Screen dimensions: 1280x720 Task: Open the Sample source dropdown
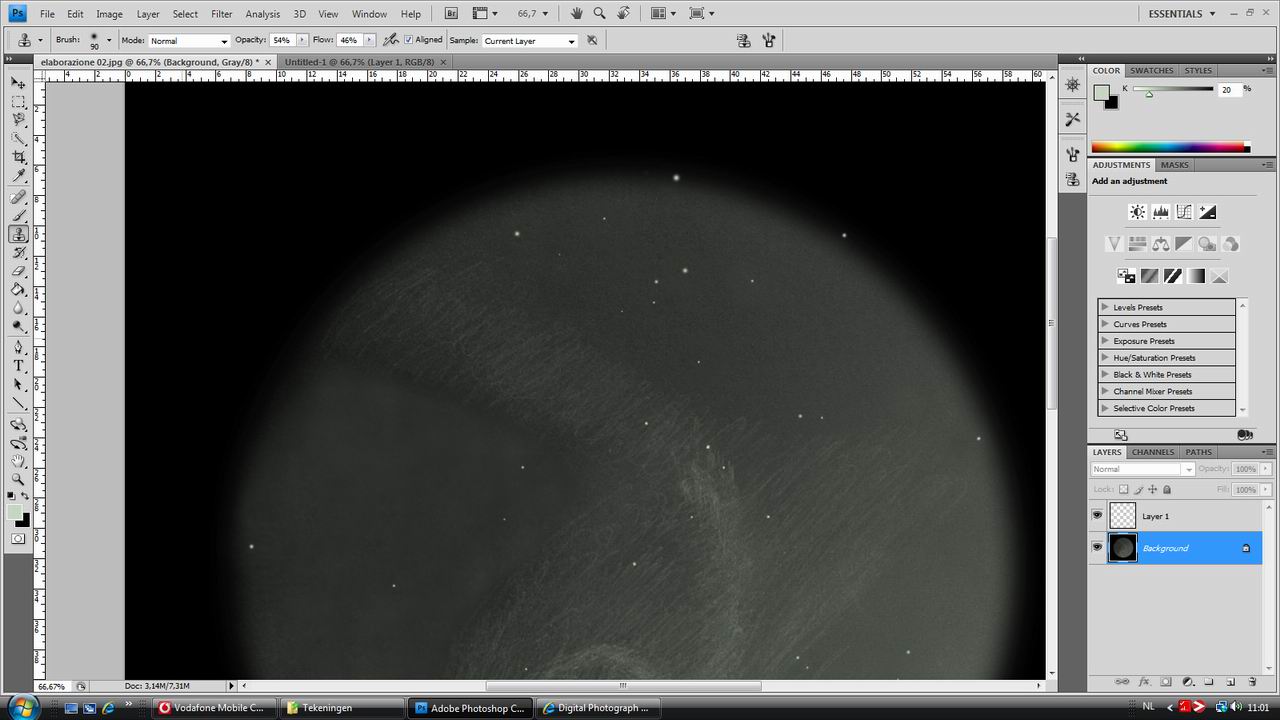pos(530,41)
